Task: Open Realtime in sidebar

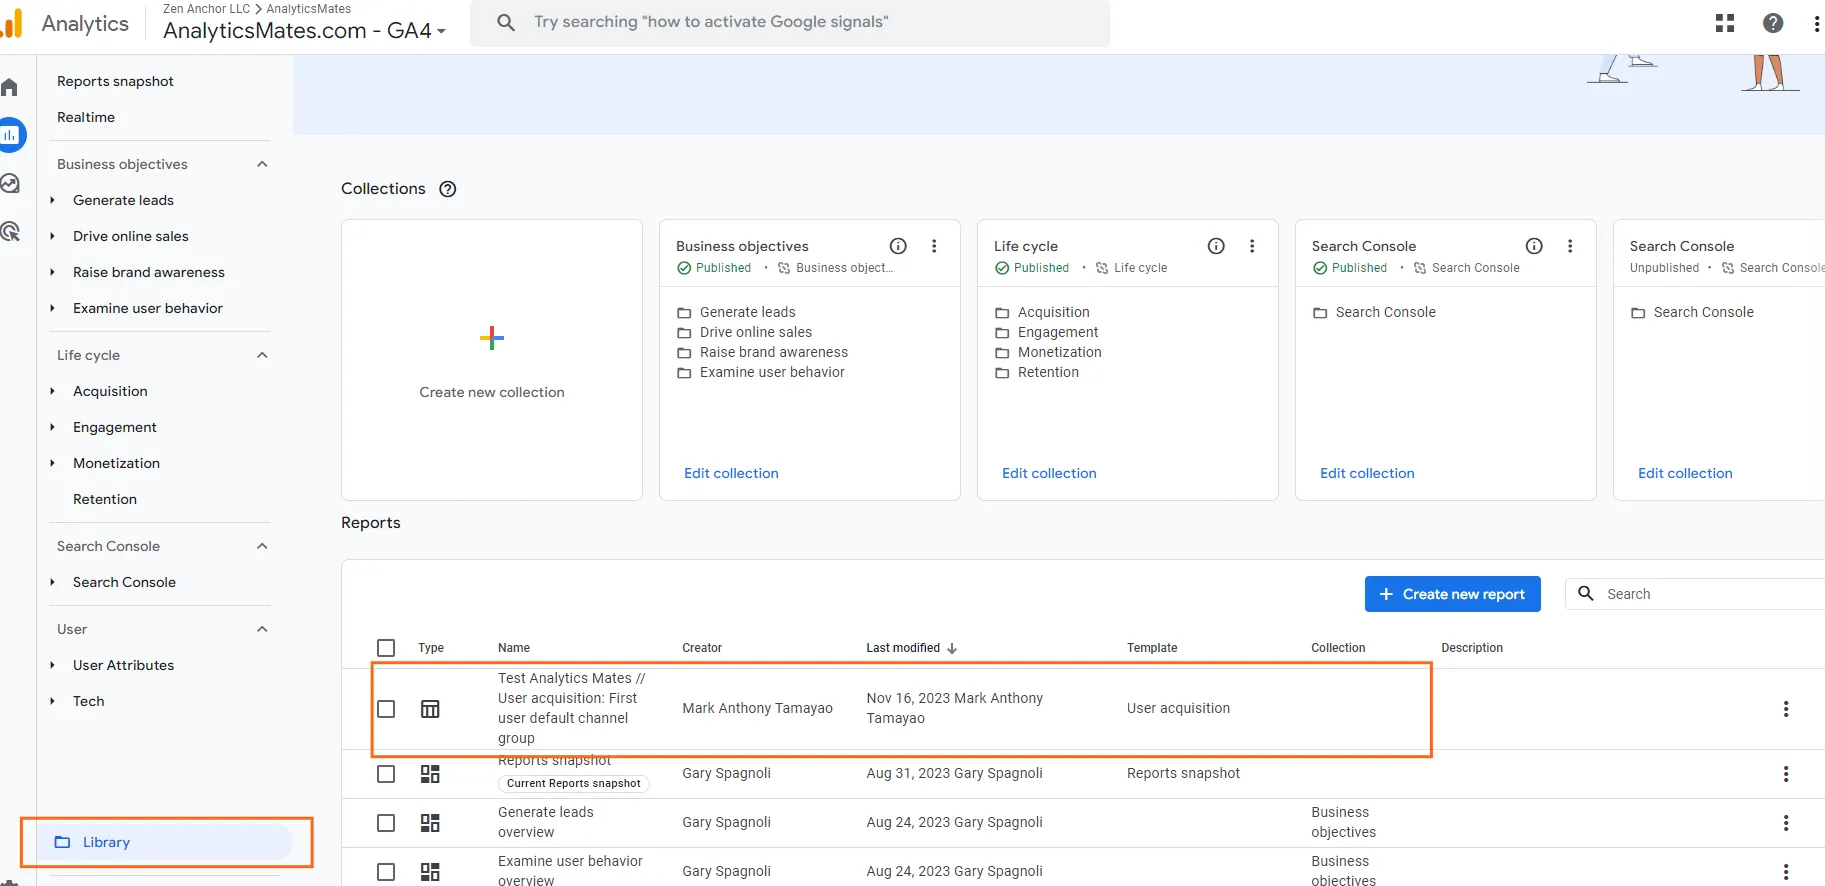Action: 86,117
